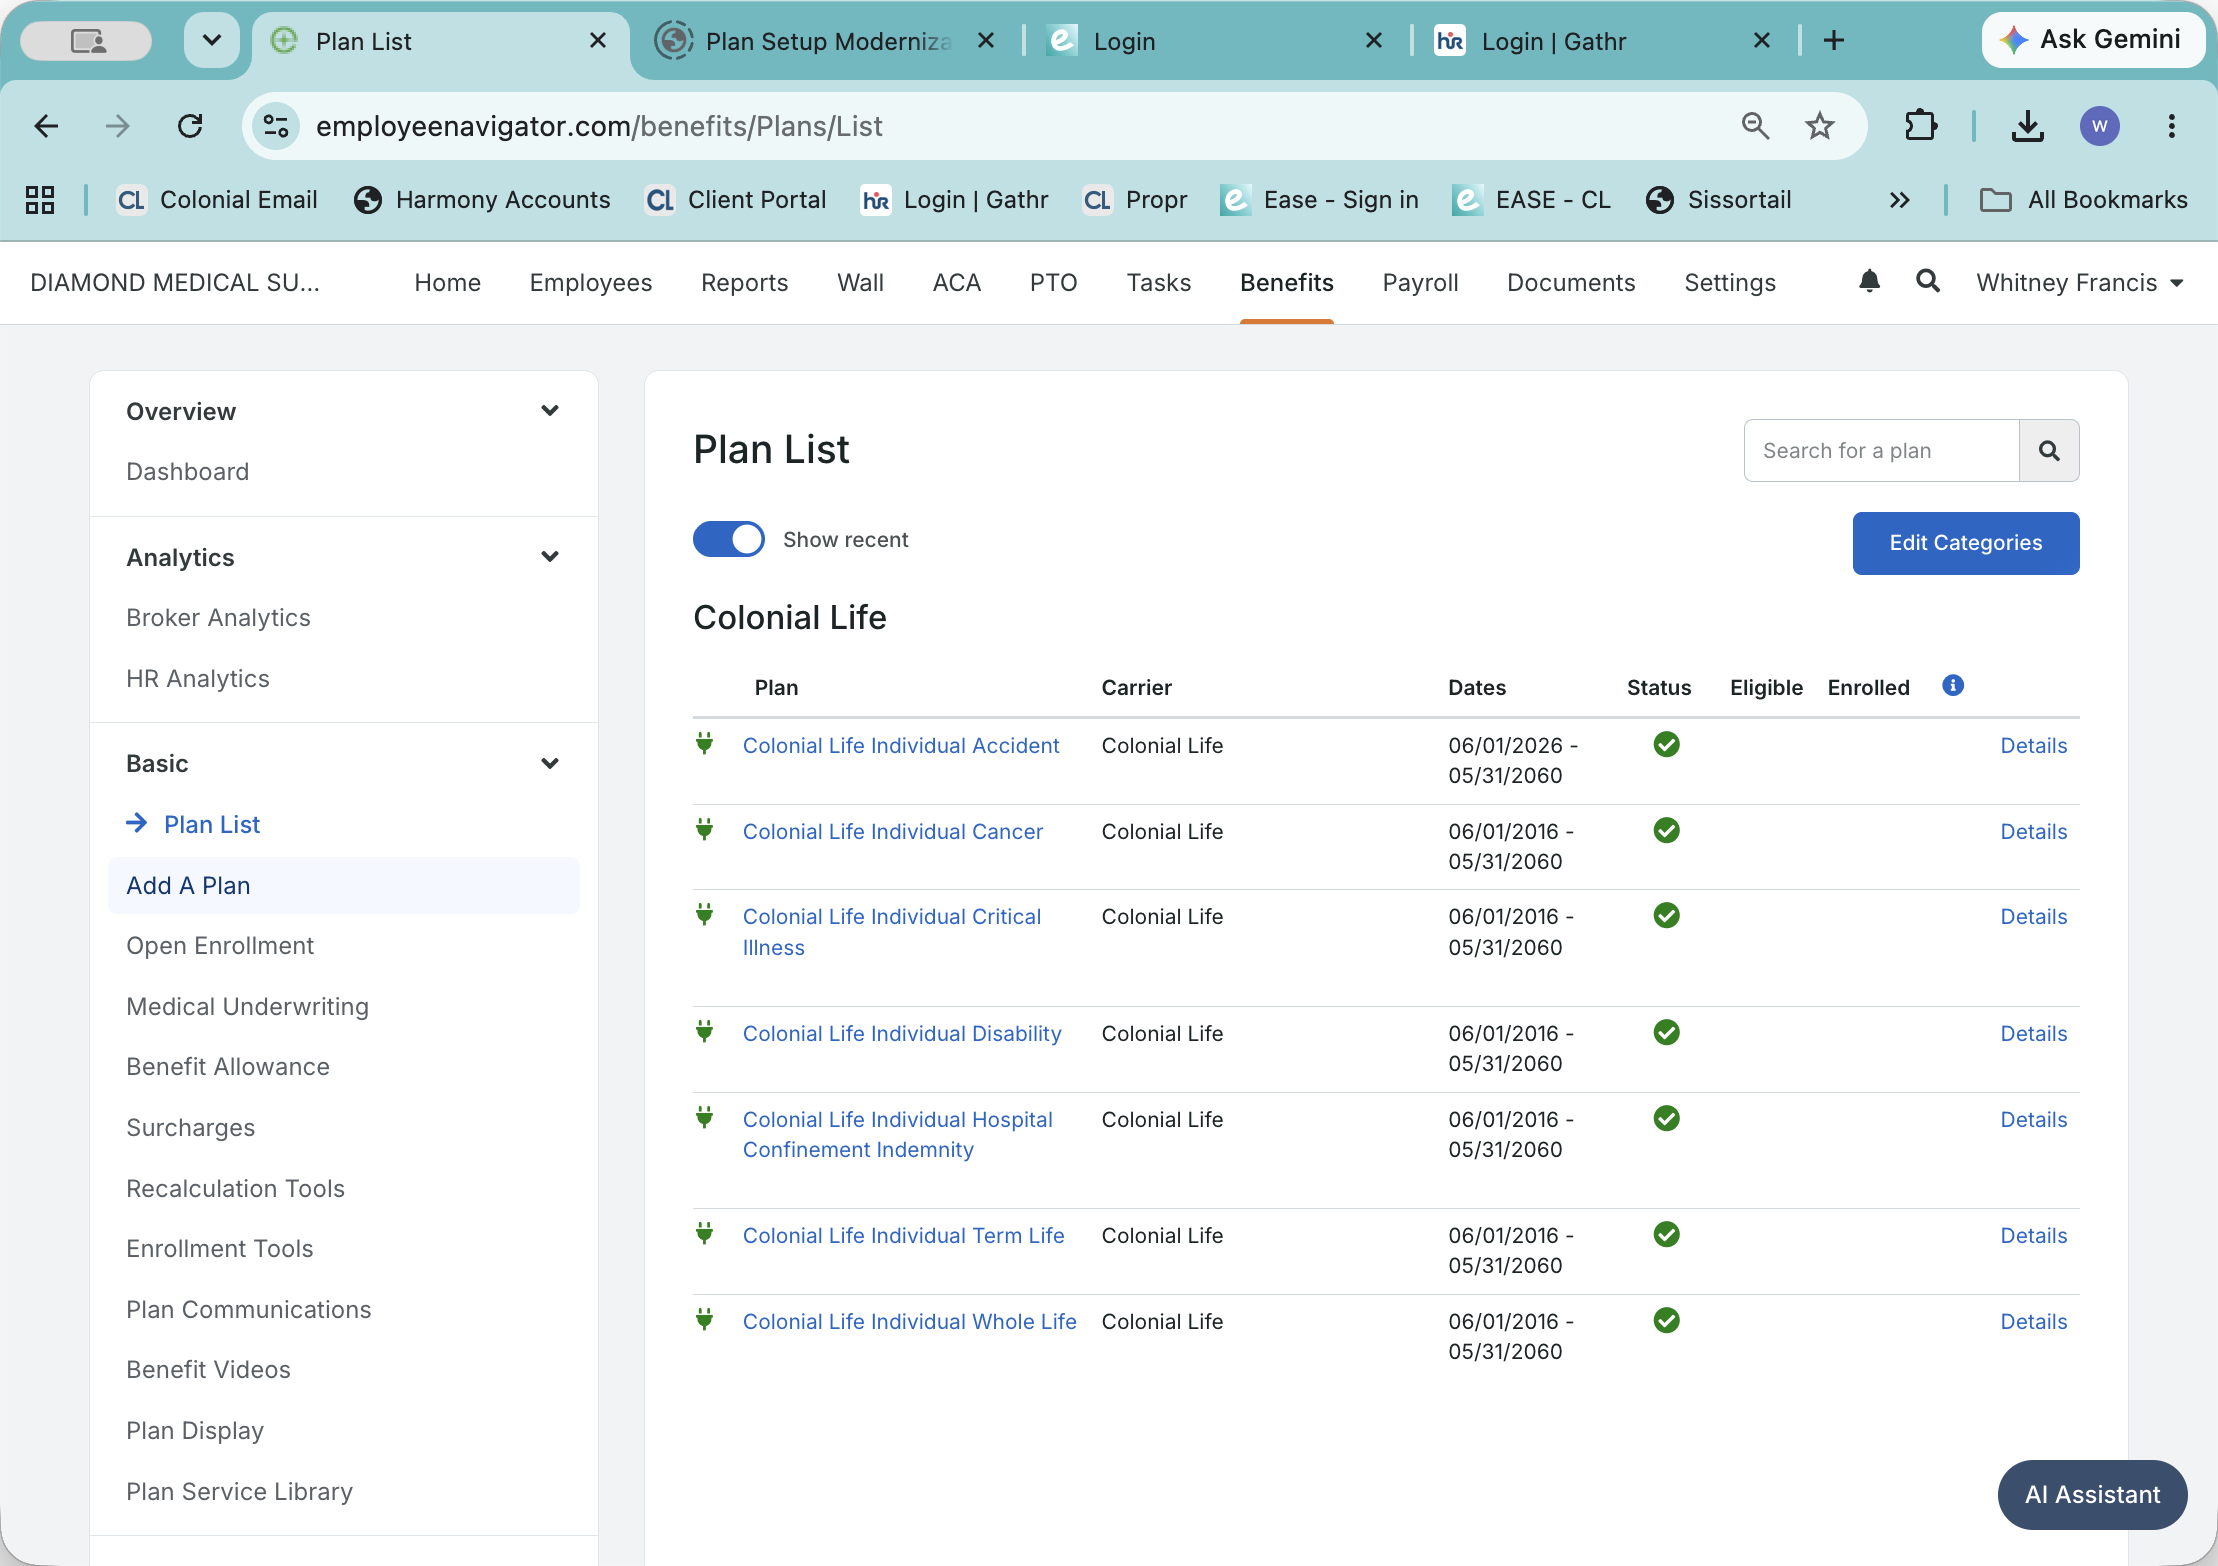Viewport: 2218px width, 1566px height.
Task: Open Dashboard in sidebar
Action: point(187,471)
